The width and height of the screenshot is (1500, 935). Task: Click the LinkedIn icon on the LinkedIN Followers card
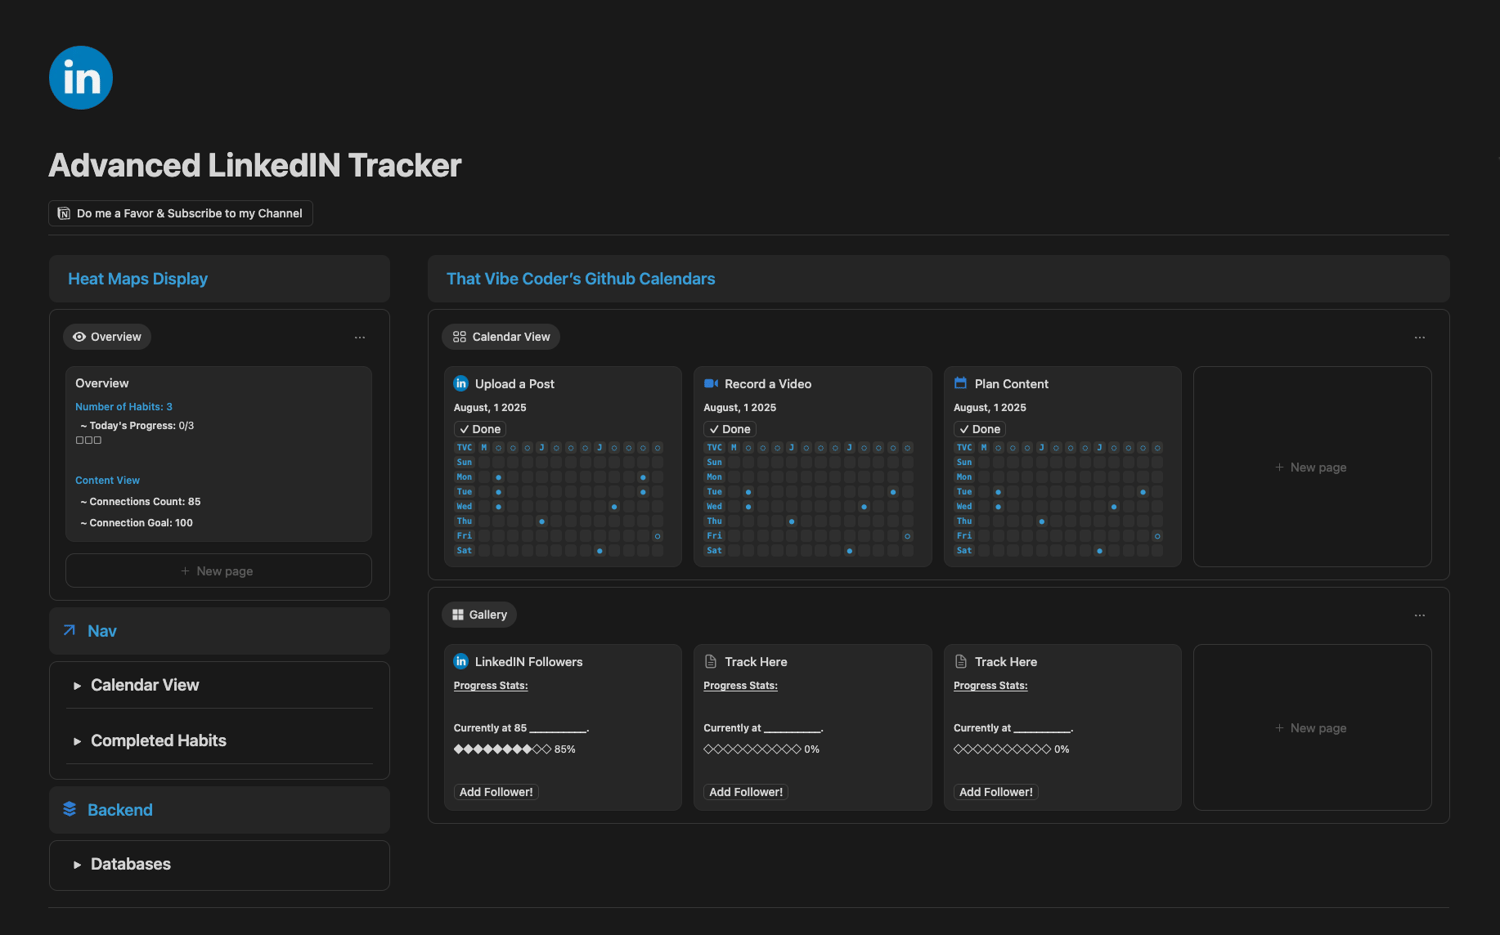tap(461, 661)
